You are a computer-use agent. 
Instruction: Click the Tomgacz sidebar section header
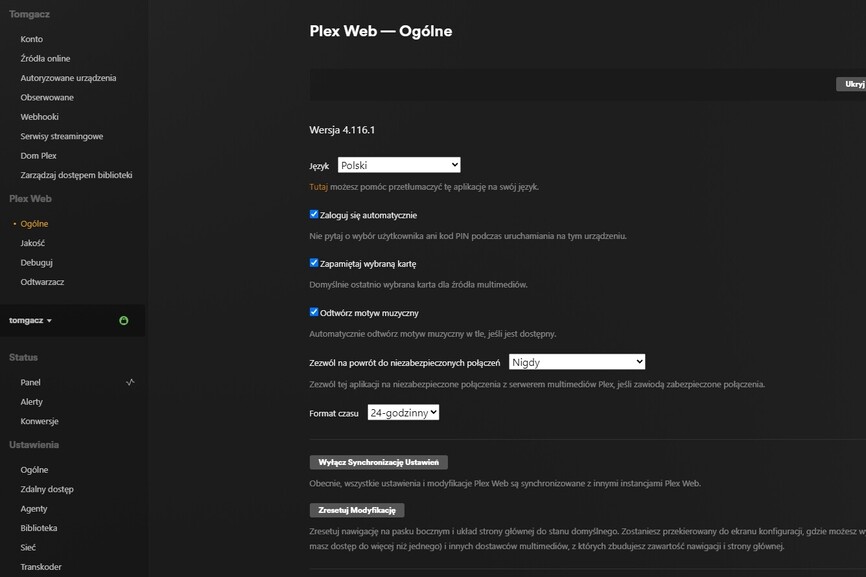pos(29,14)
